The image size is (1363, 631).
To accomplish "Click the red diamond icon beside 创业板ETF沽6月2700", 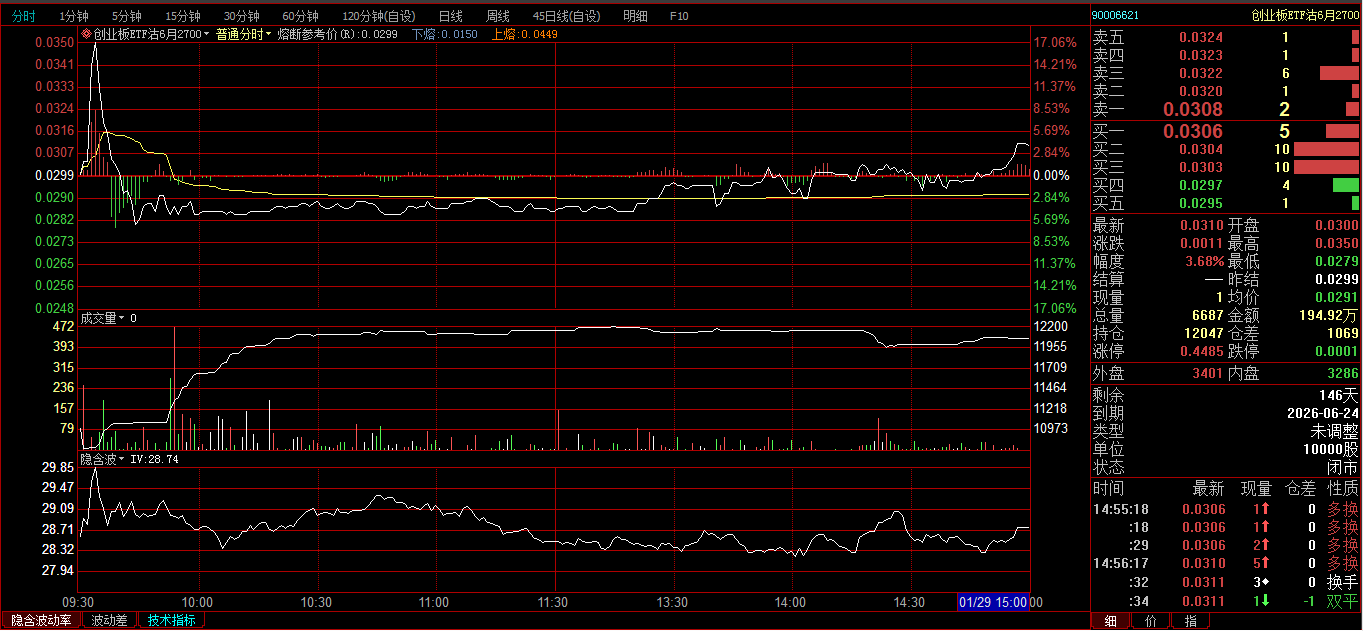I will 87,34.
